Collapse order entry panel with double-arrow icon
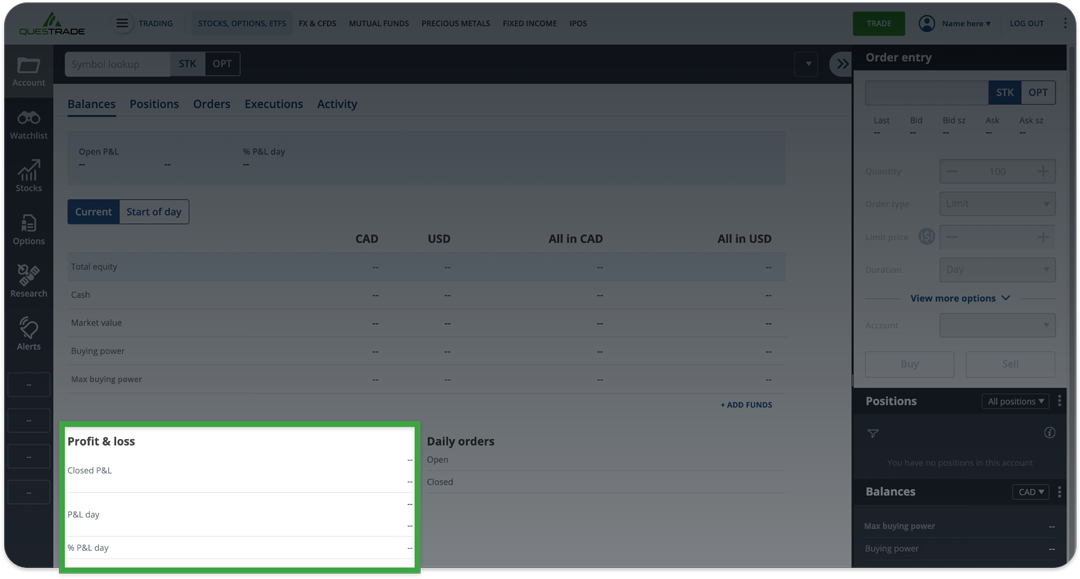 click(841, 64)
